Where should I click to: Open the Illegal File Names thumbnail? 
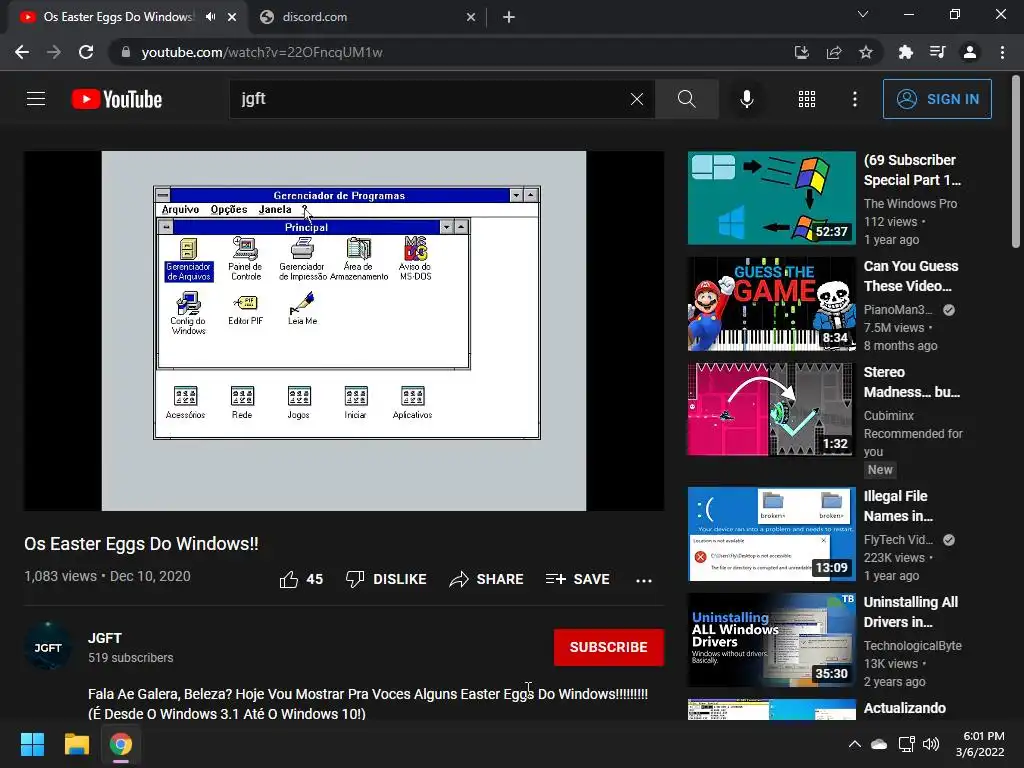(771, 534)
